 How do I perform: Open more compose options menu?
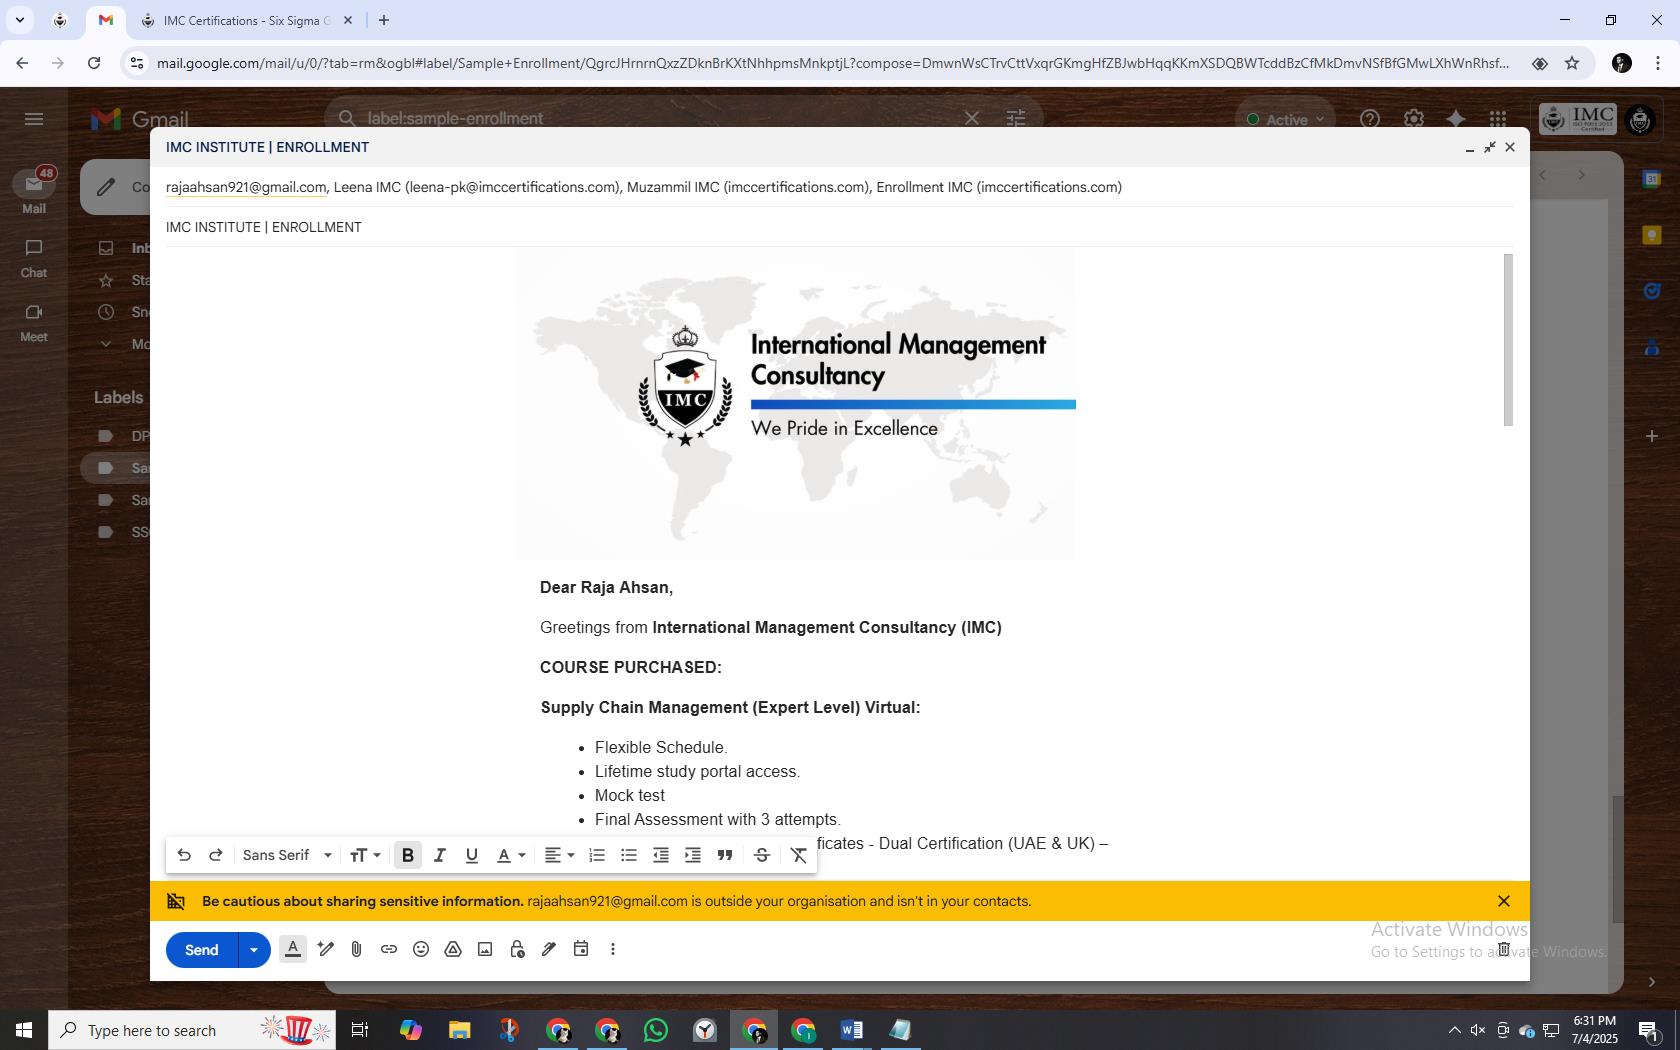coord(613,949)
